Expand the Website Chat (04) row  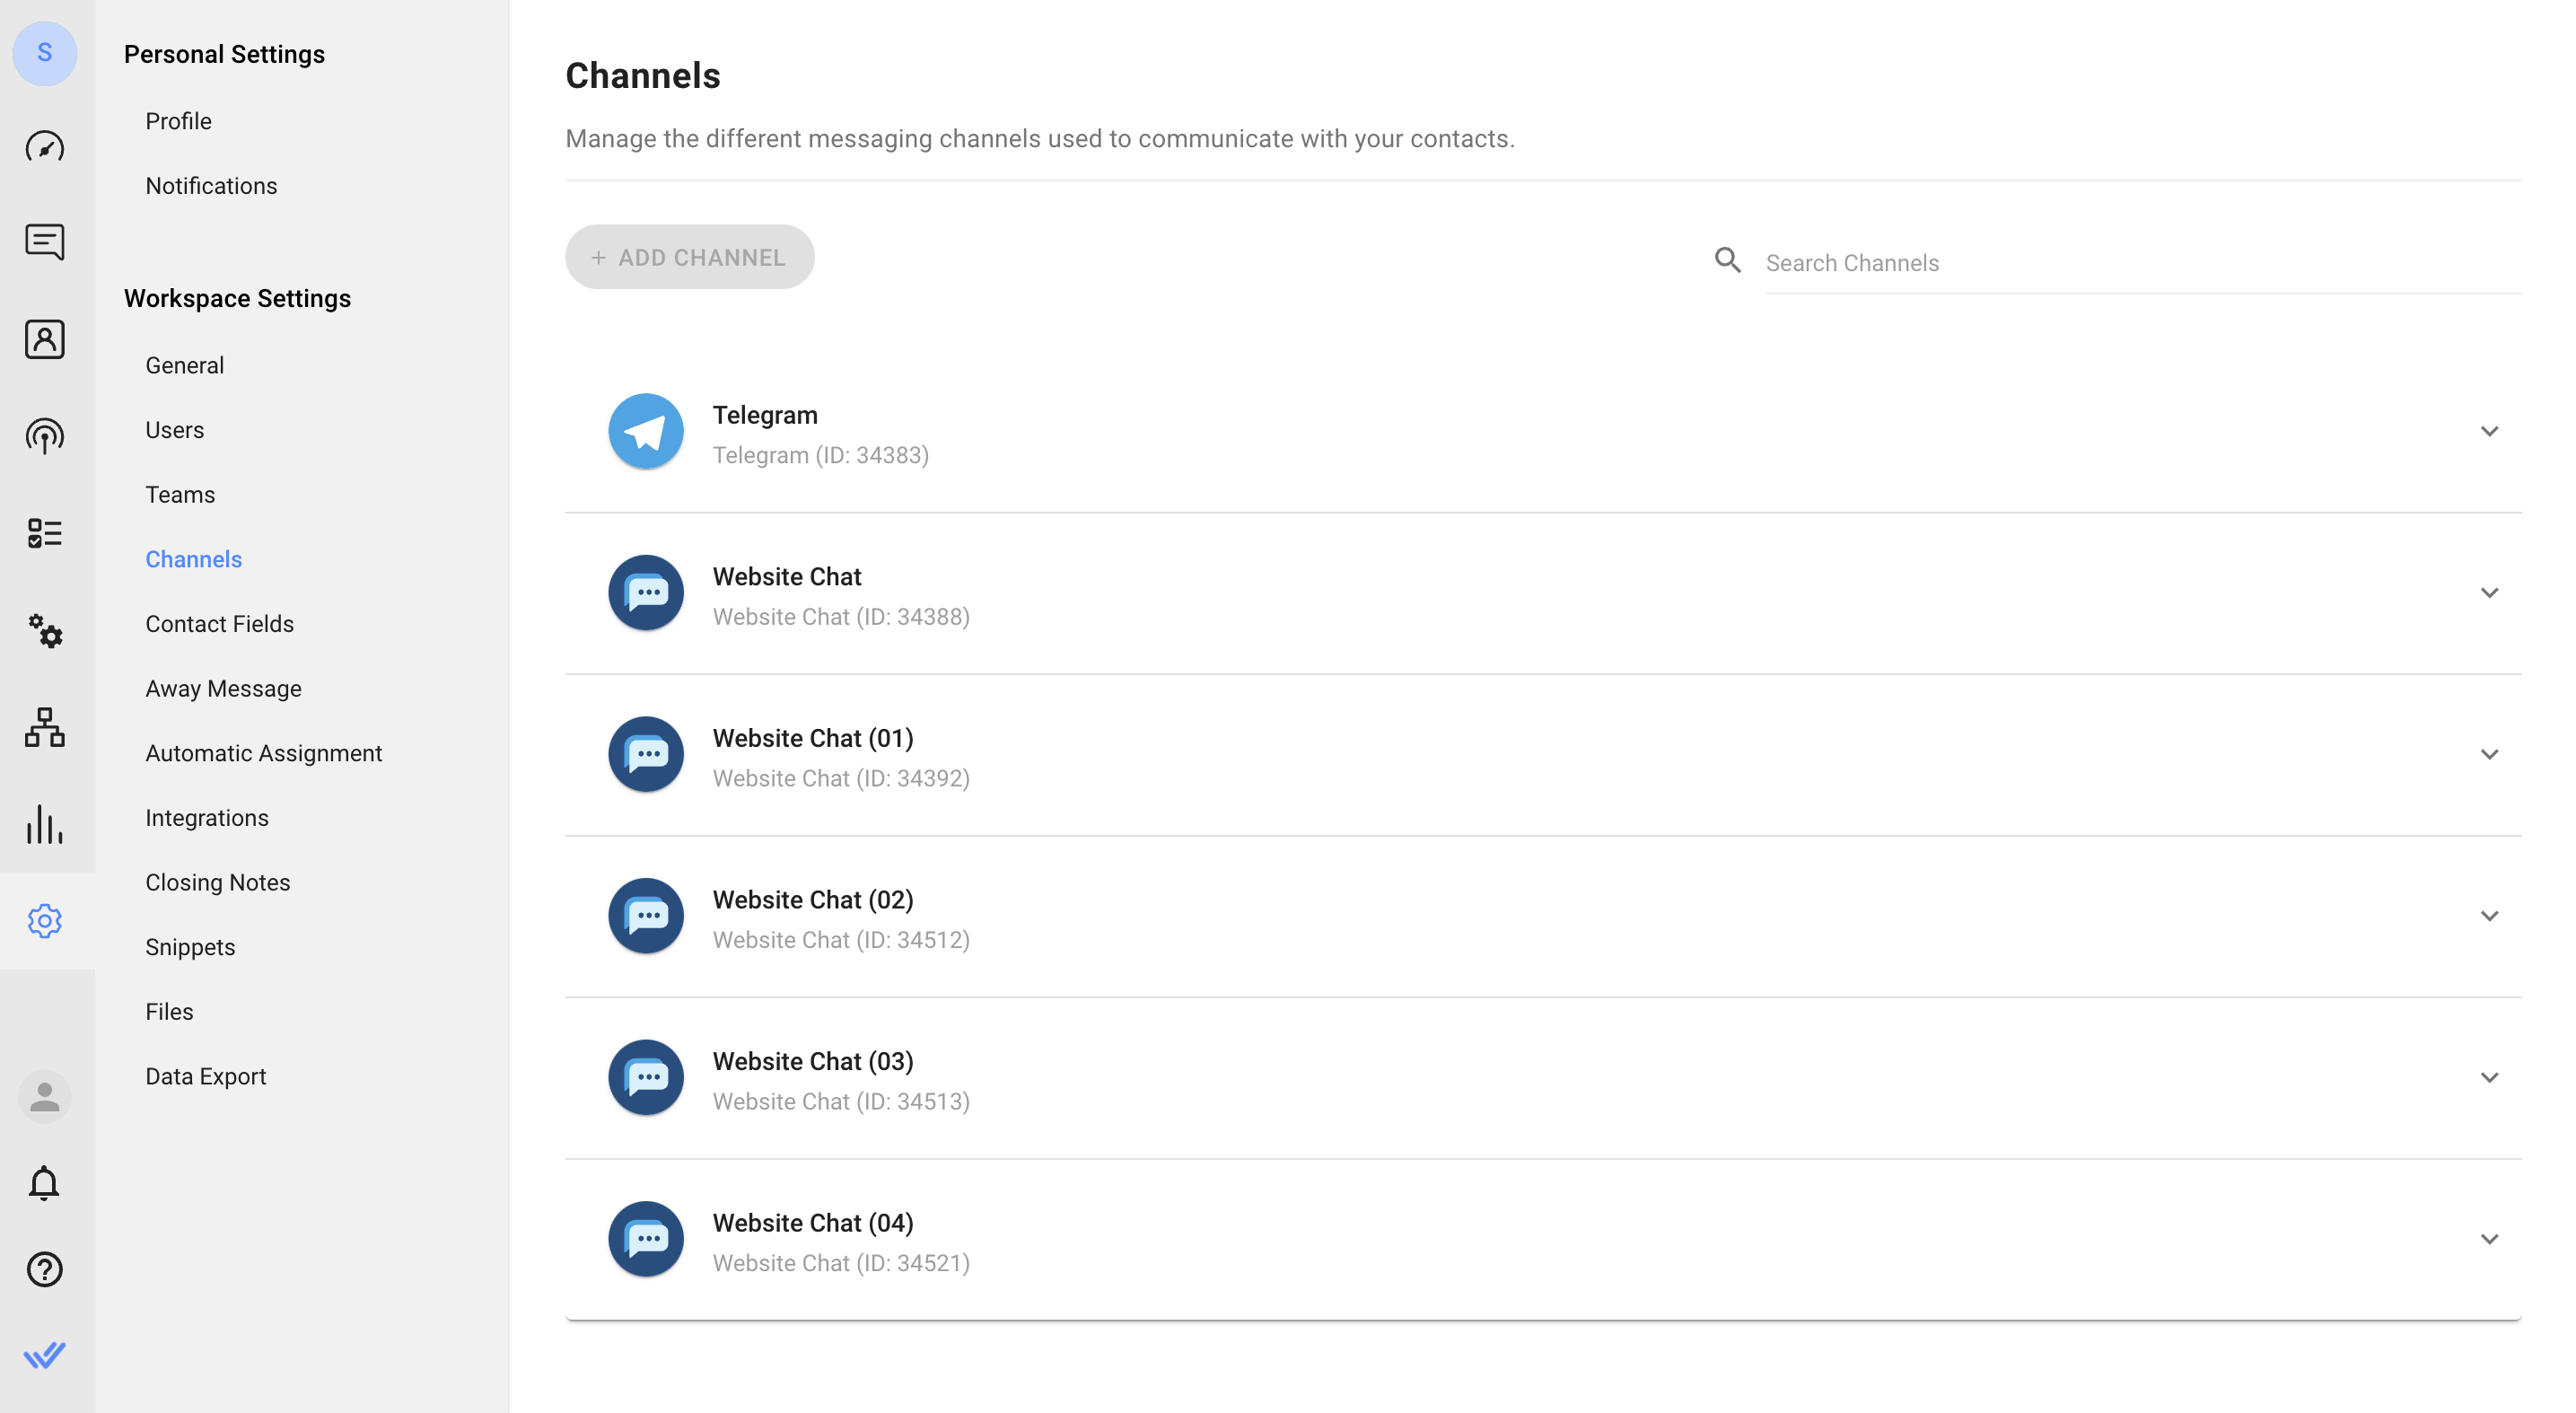[2489, 1239]
